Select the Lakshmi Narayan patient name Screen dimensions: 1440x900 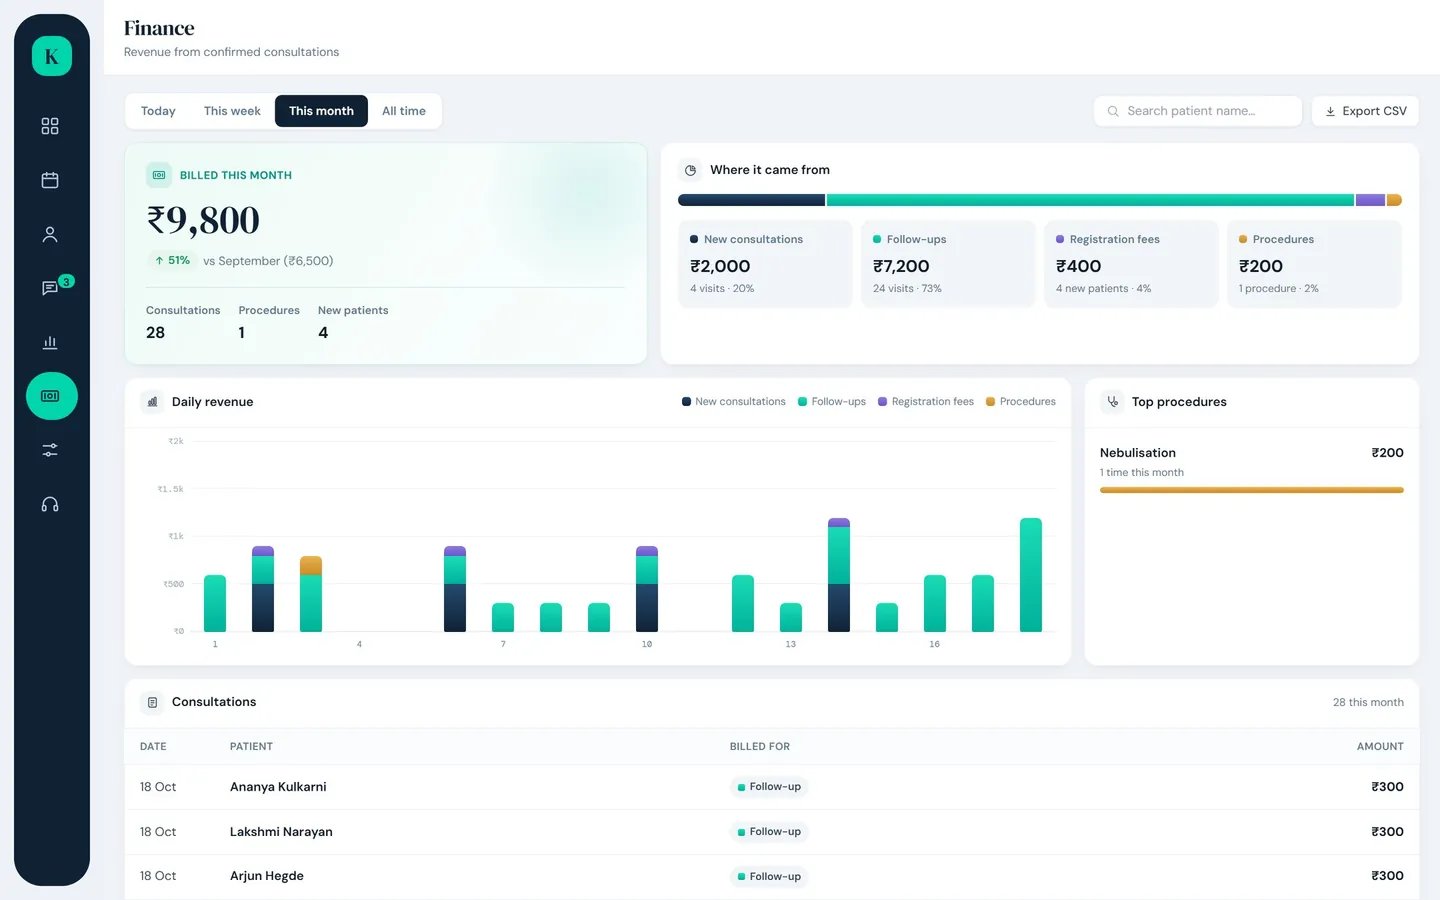281,832
